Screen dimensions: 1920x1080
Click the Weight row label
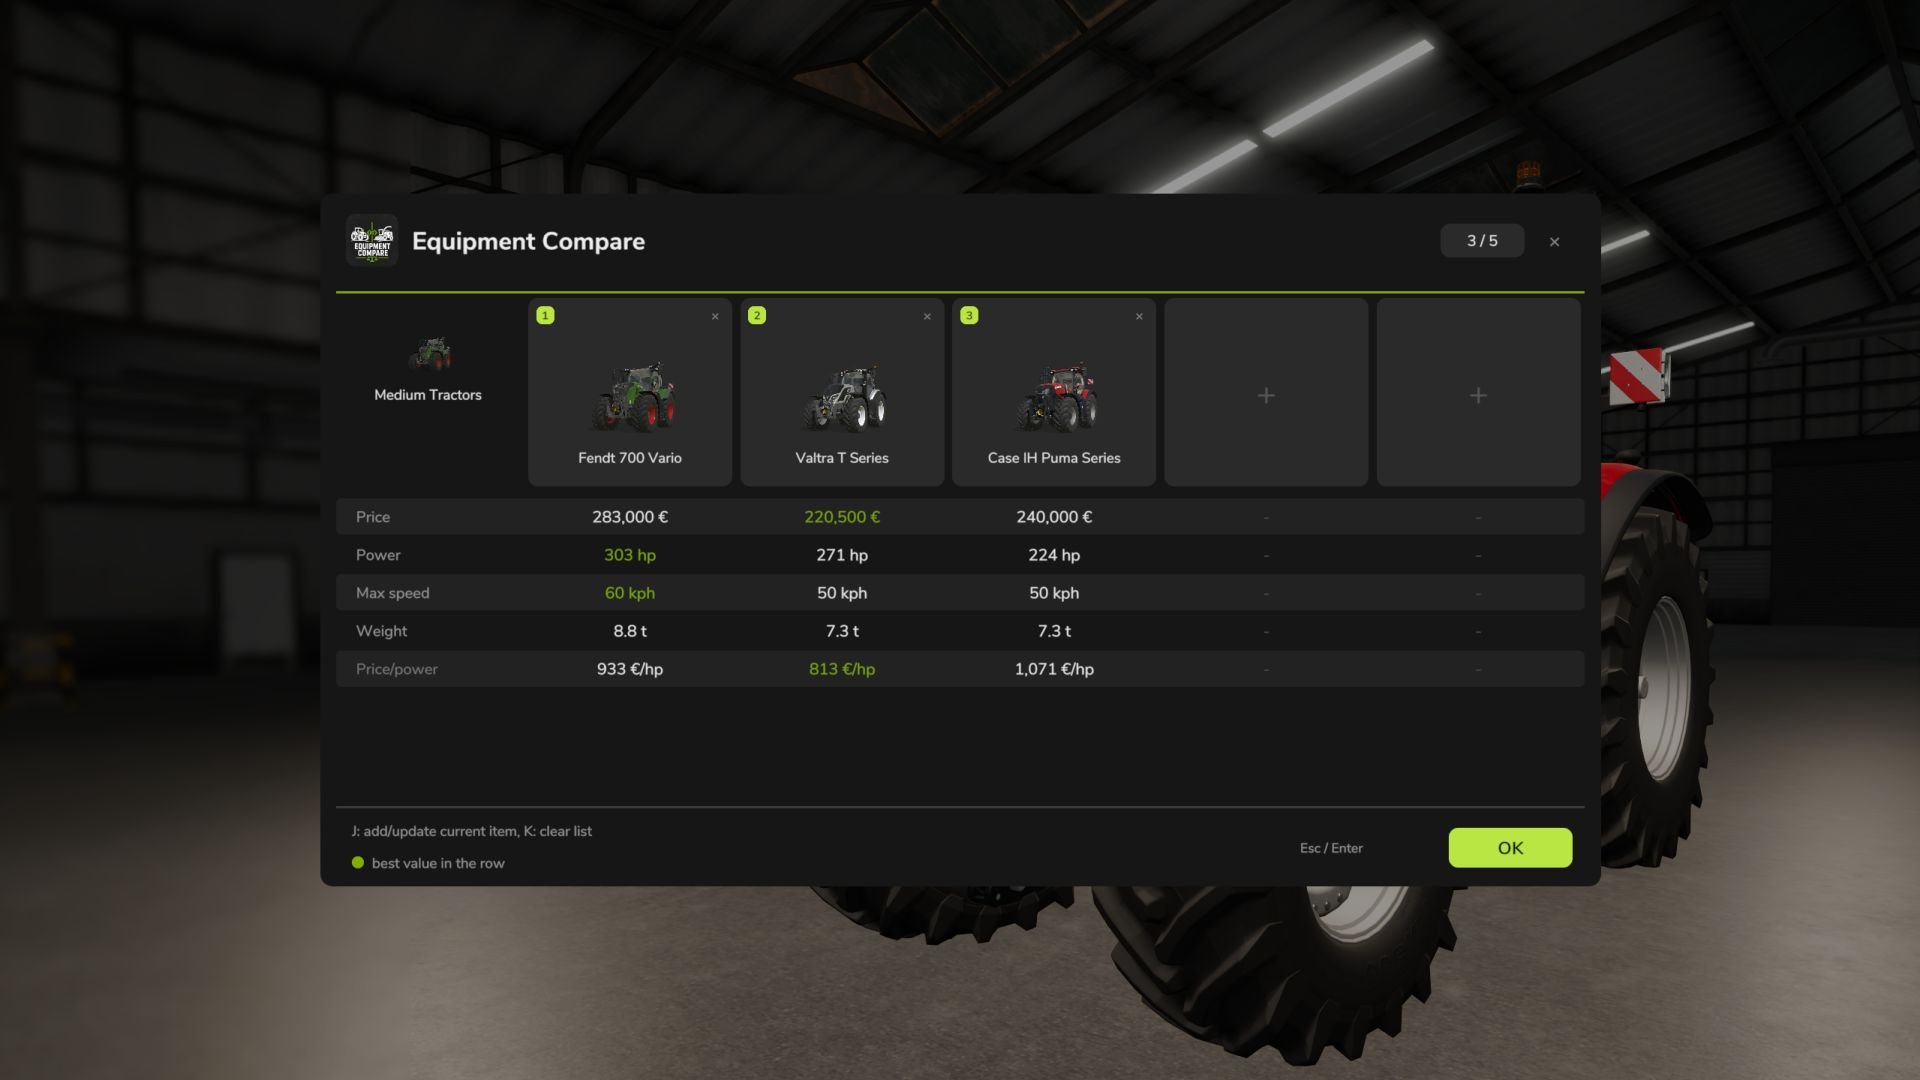click(381, 631)
